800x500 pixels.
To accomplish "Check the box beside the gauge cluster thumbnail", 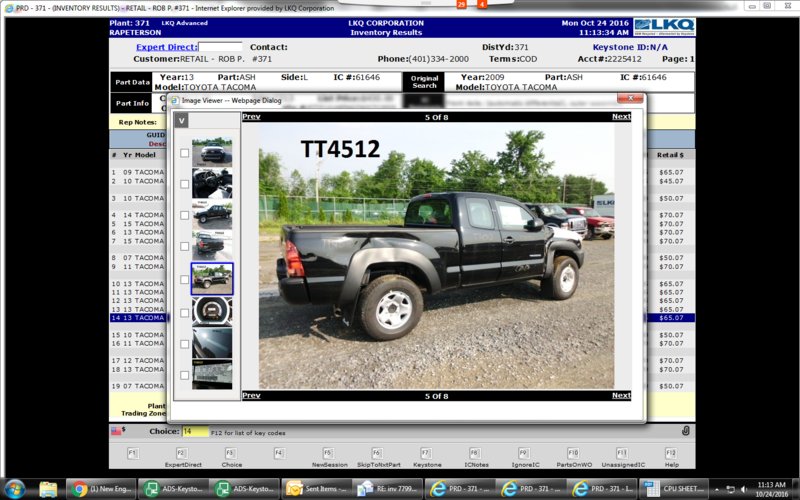I will pyautogui.click(x=185, y=312).
